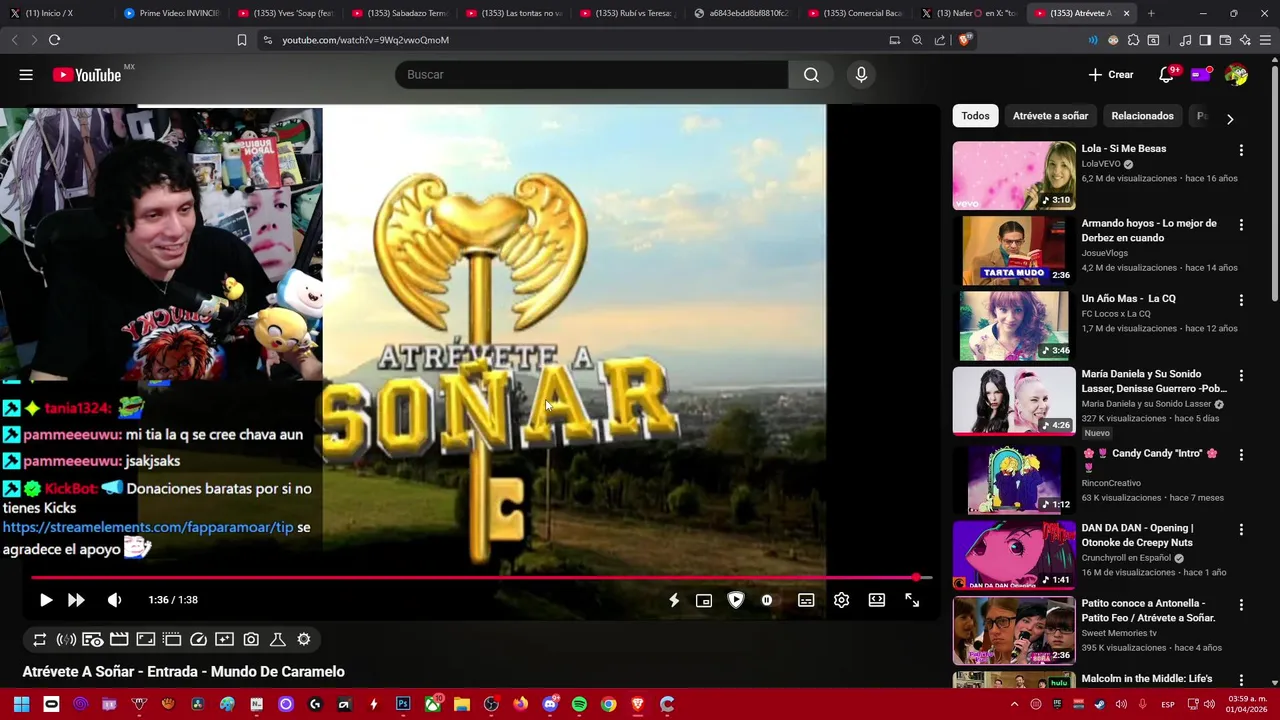Open the YouTube guide hamburger menu

26,75
